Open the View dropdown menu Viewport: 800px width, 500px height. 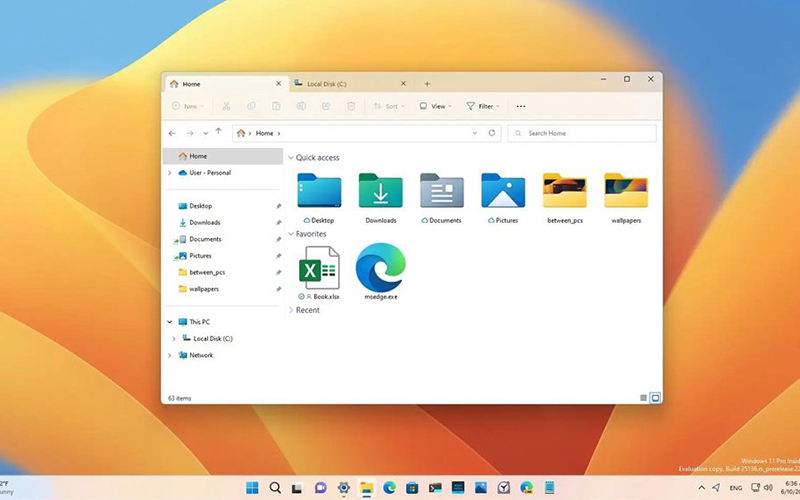(435, 106)
